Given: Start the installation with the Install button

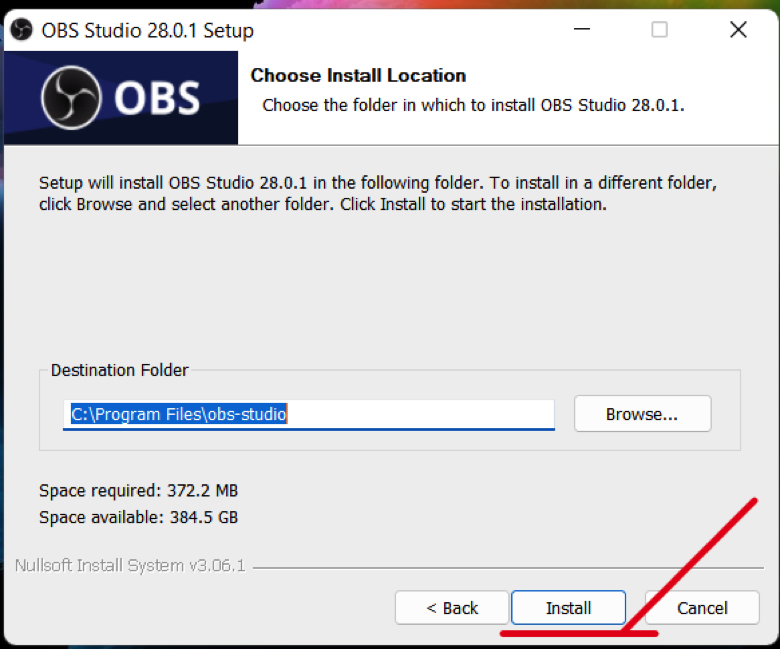Looking at the screenshot, I should (x=568, y=608).
